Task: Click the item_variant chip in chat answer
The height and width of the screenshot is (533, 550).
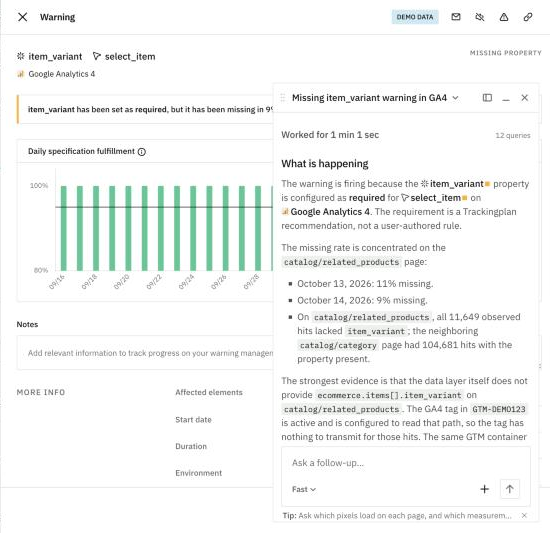Action: coord(455,184)
